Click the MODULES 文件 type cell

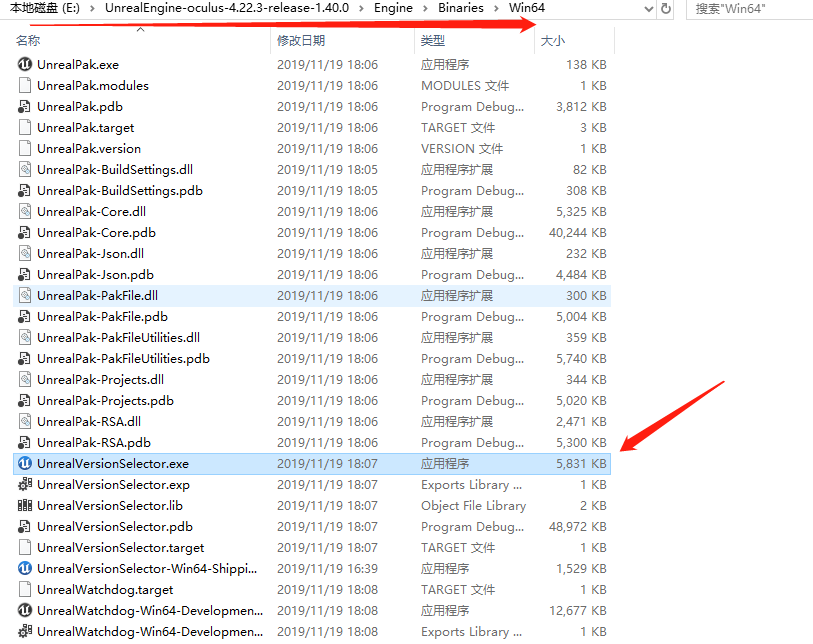click(x=465, y=86)
